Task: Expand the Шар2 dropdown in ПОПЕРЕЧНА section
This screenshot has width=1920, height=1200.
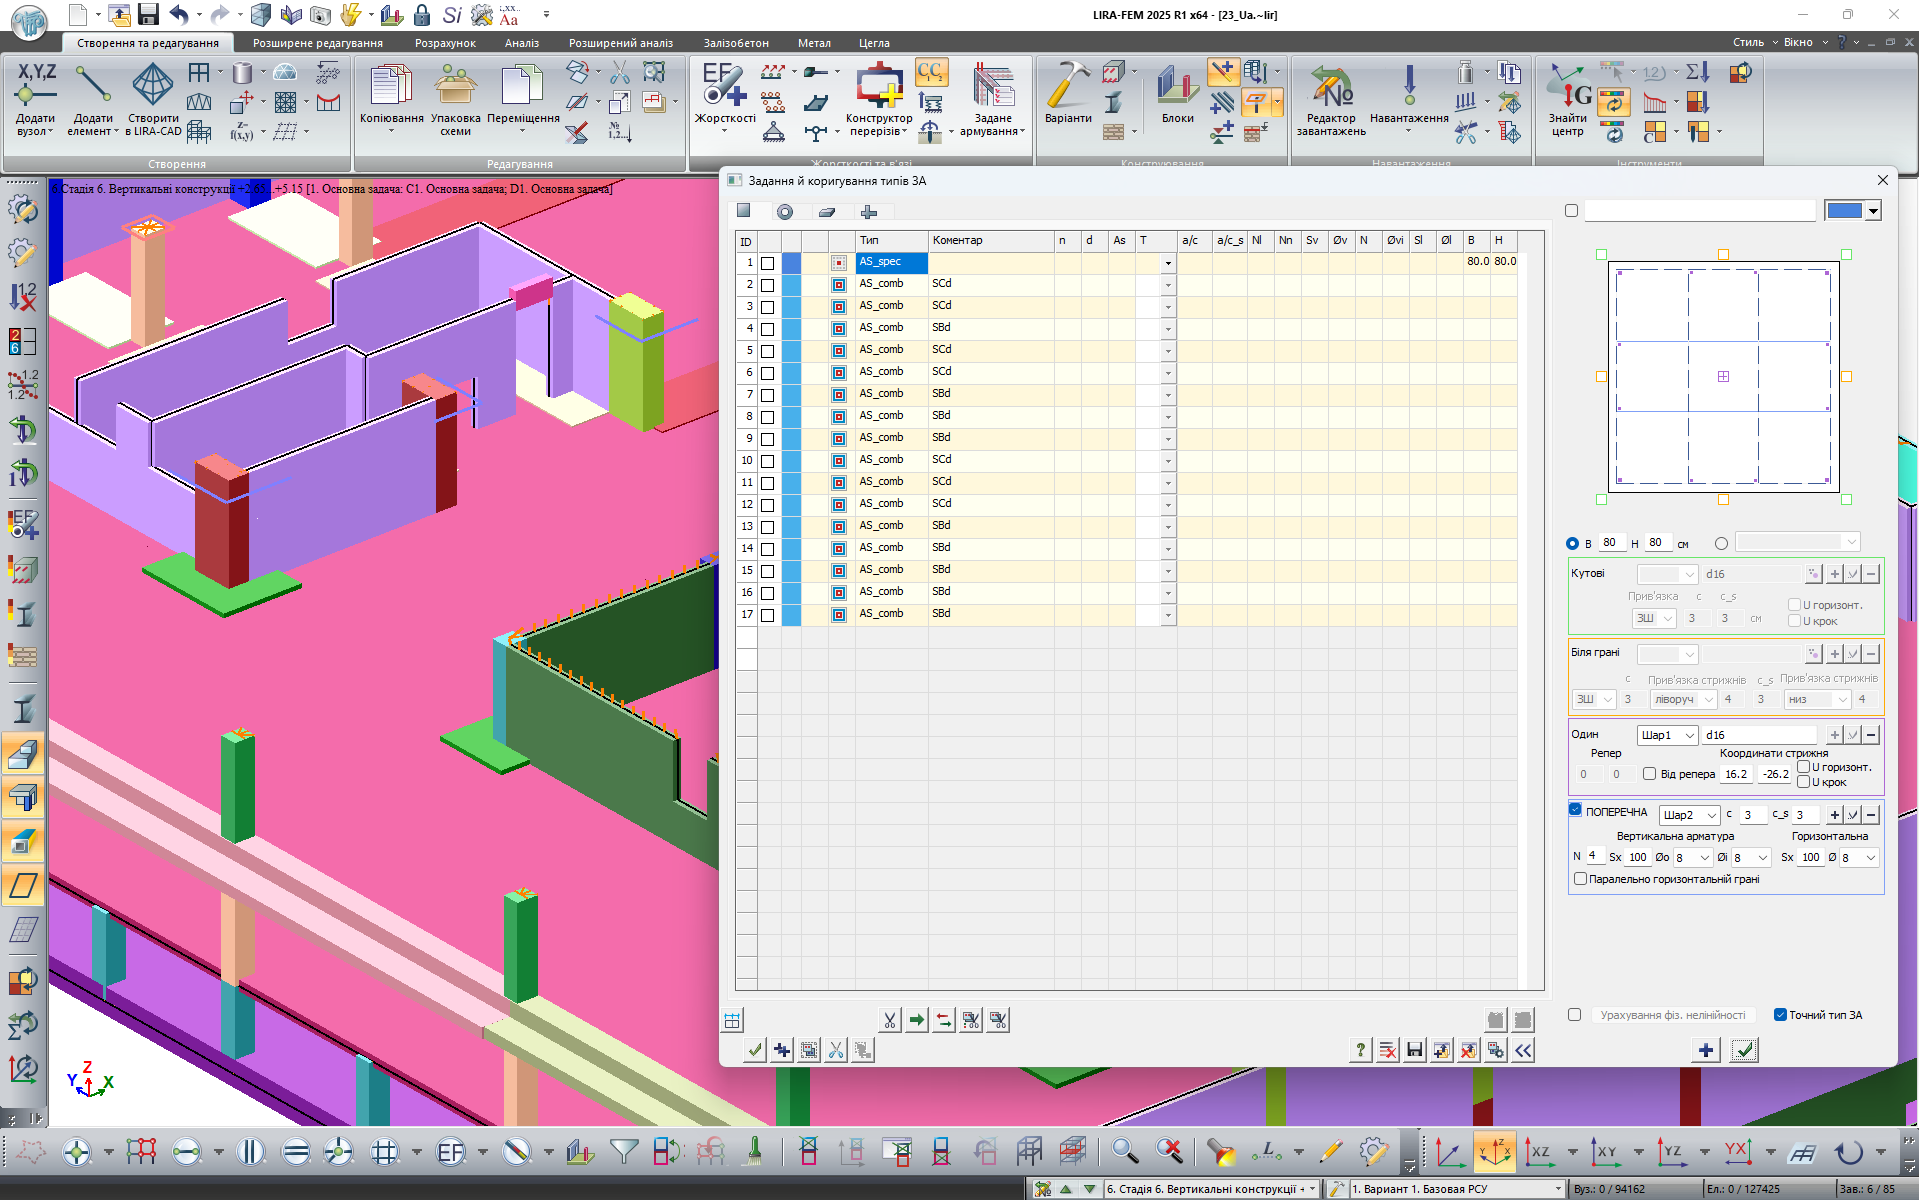Action: point(1689,815)
